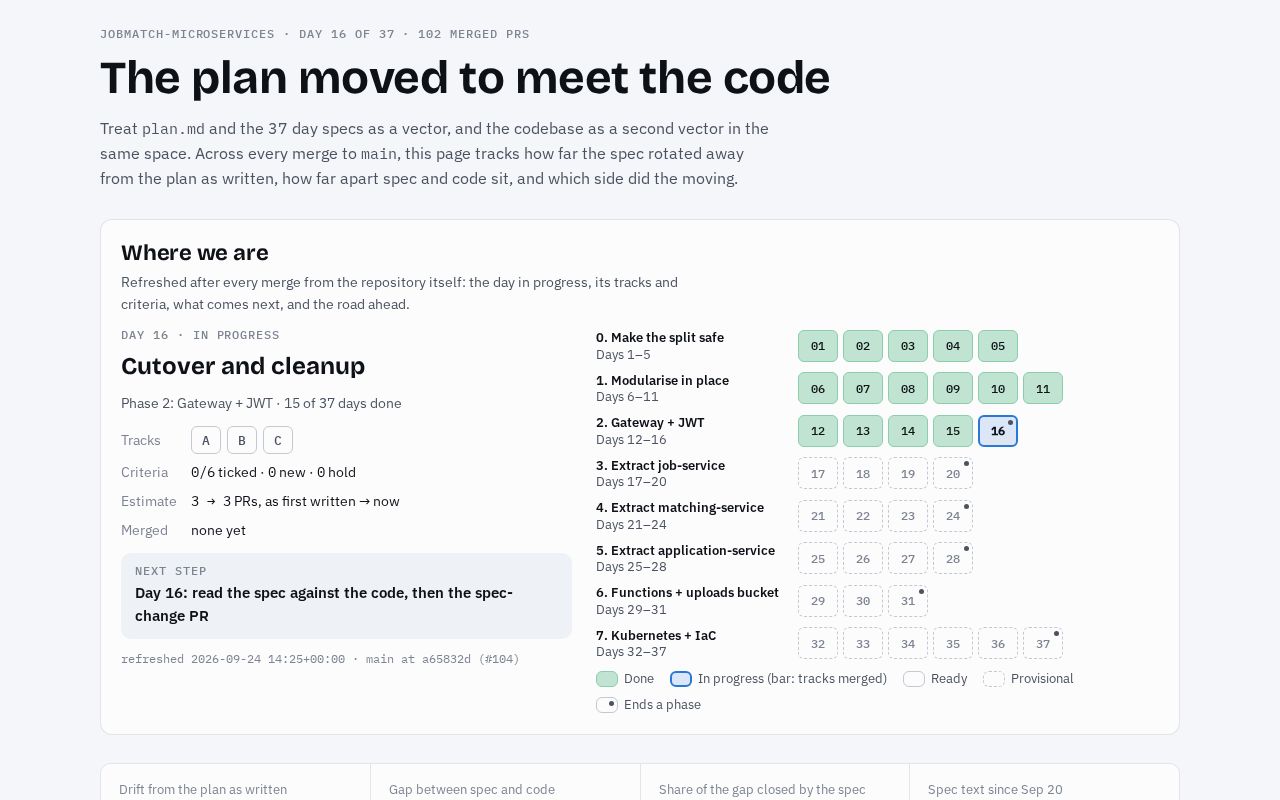Select Track B chip
Image resolution: width=1280 pixels, height=800 pixels.
pyautogui.click(x=242, y=440)
